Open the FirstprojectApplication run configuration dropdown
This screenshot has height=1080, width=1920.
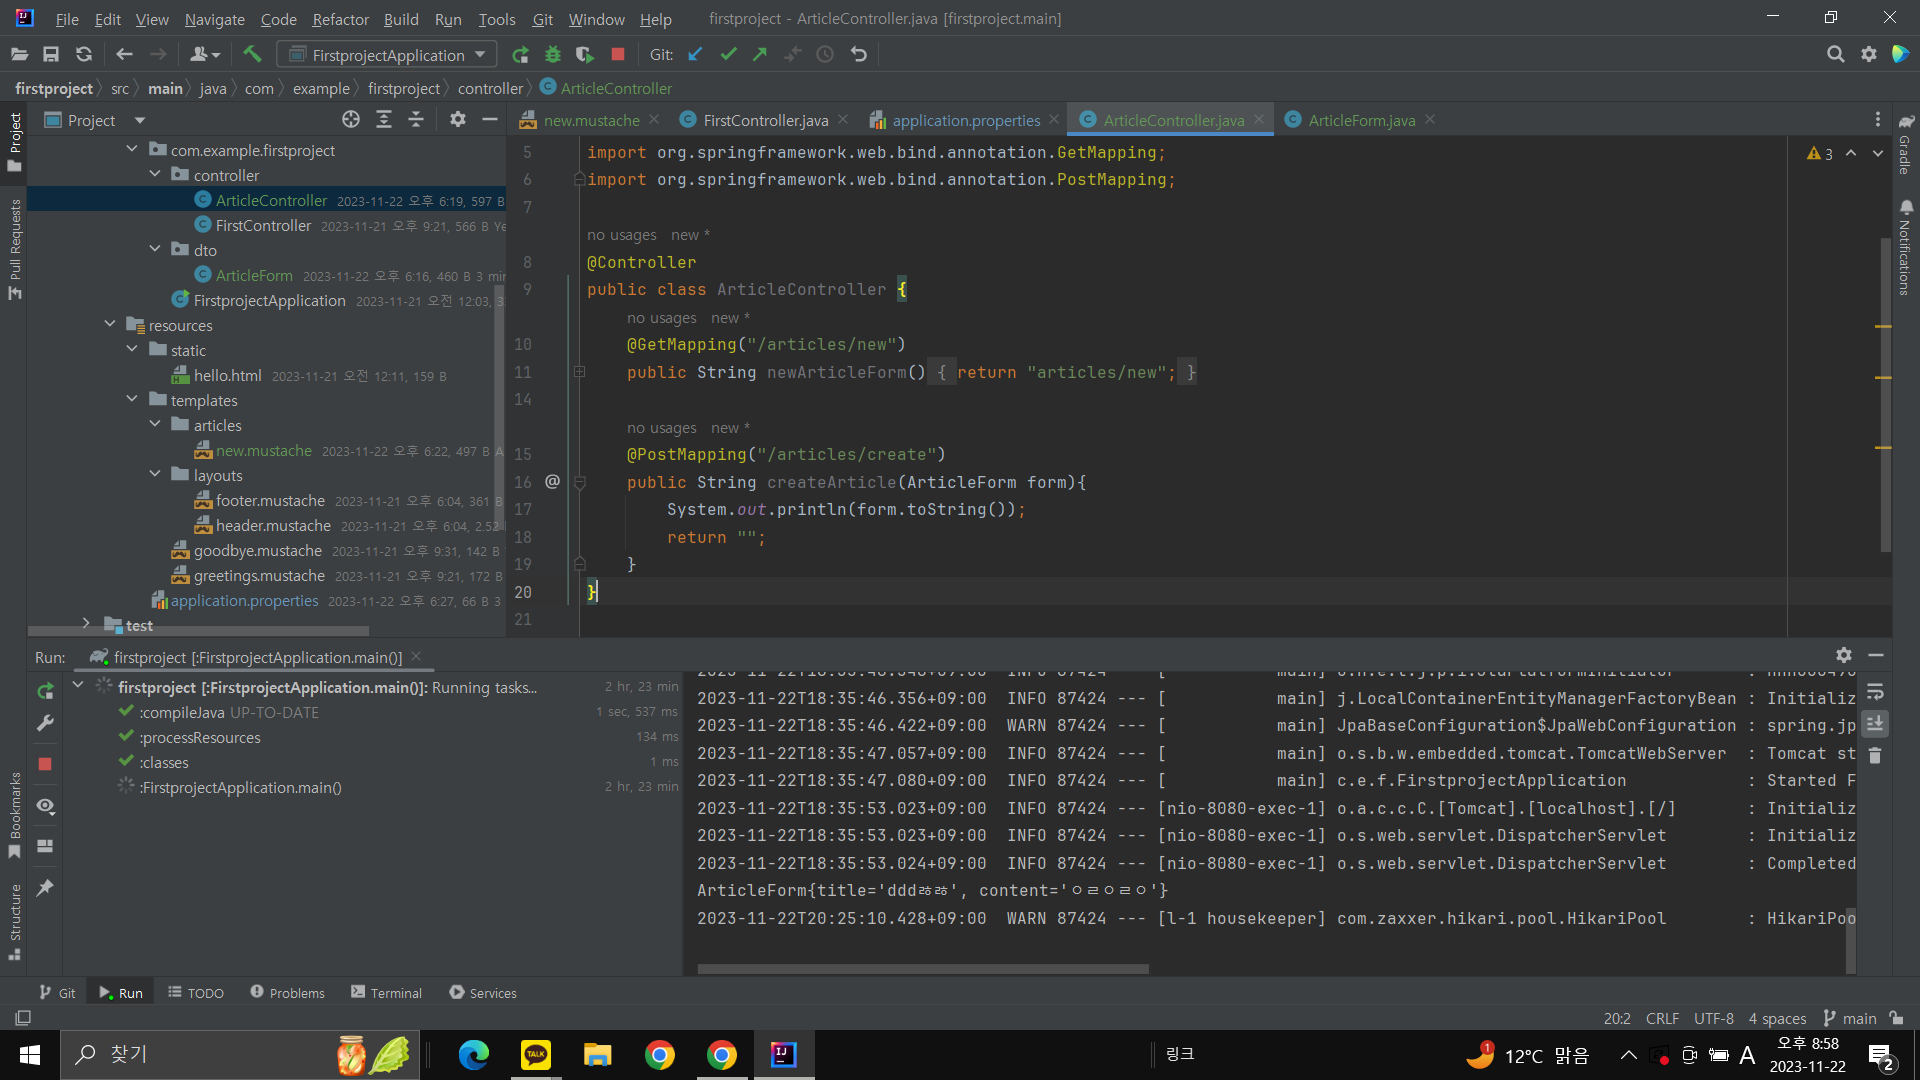tap(388, 55)
